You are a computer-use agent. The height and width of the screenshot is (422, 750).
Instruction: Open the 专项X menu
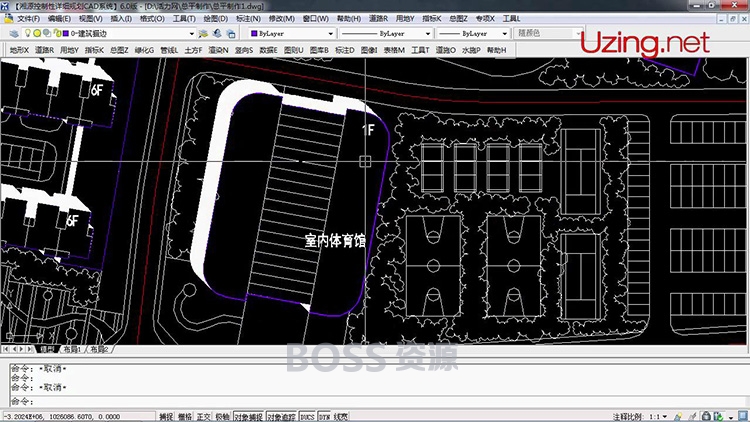(x=485, y=18)
